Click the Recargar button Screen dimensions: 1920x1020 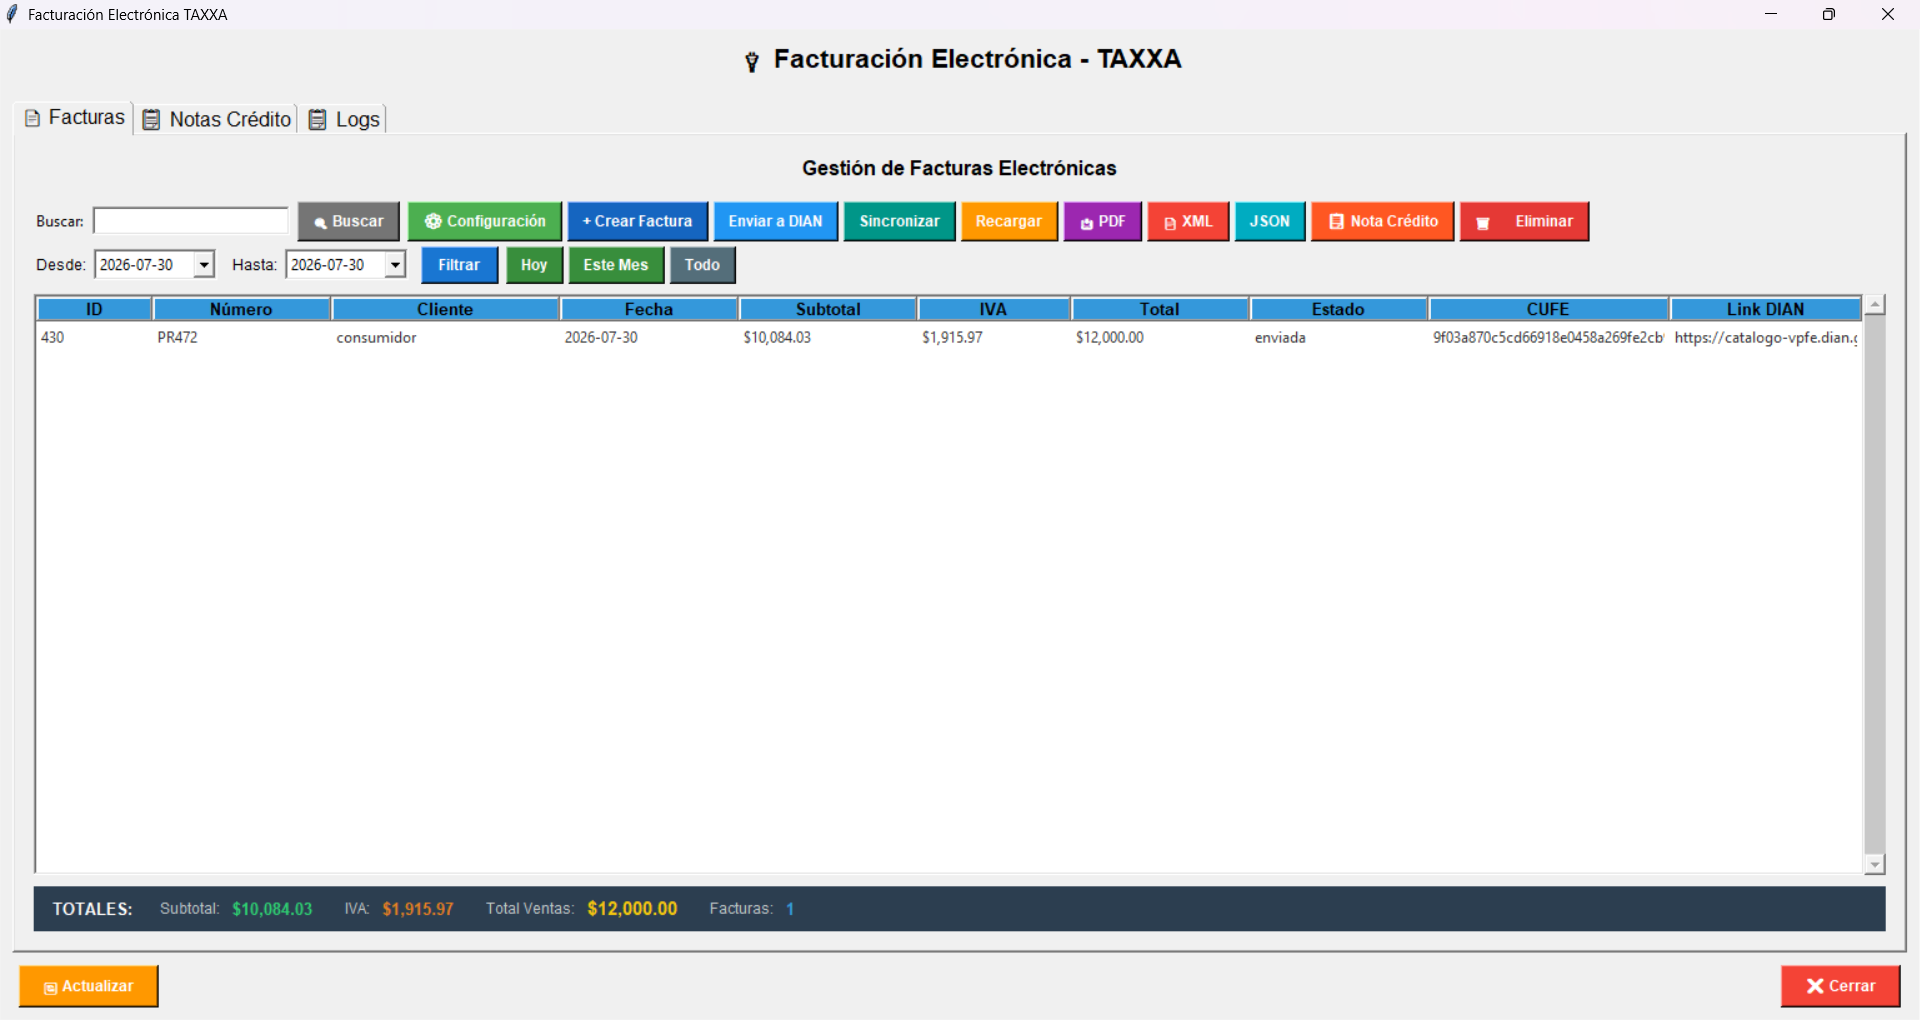(1009, 221)
